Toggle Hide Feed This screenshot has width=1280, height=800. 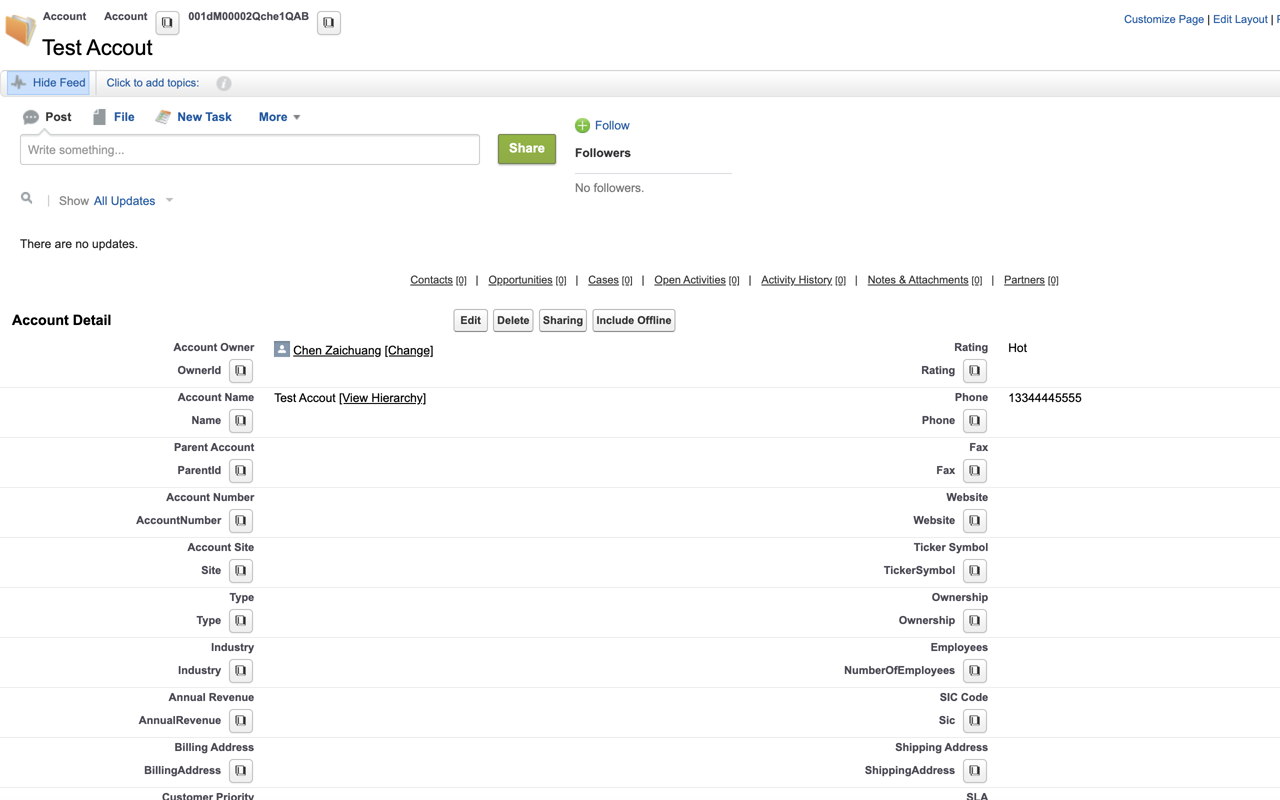pyautogui.click(x=47, y=82)
